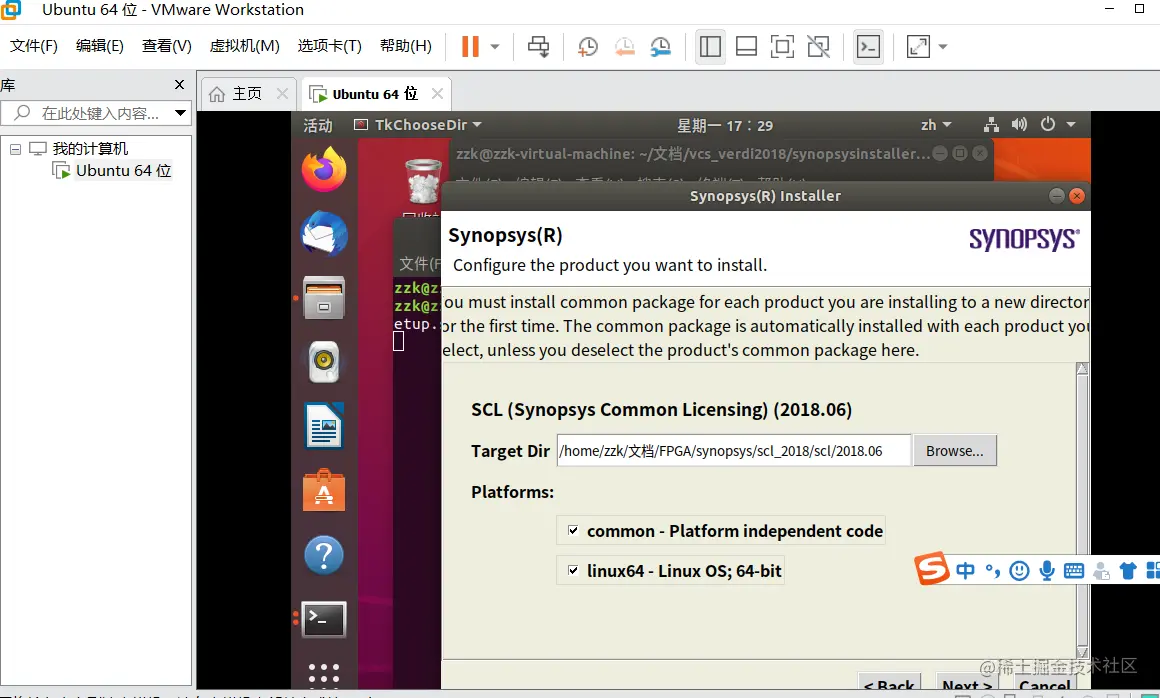Toggle the library sidebar view

710,47
